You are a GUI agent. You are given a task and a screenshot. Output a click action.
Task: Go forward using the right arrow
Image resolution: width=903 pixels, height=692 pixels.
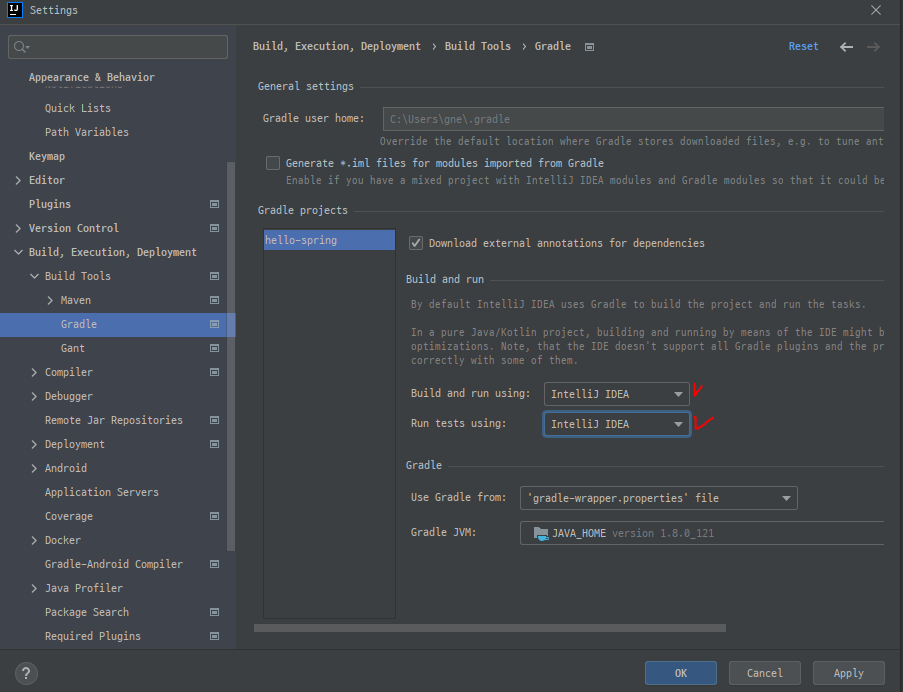(x=873, y=47)
